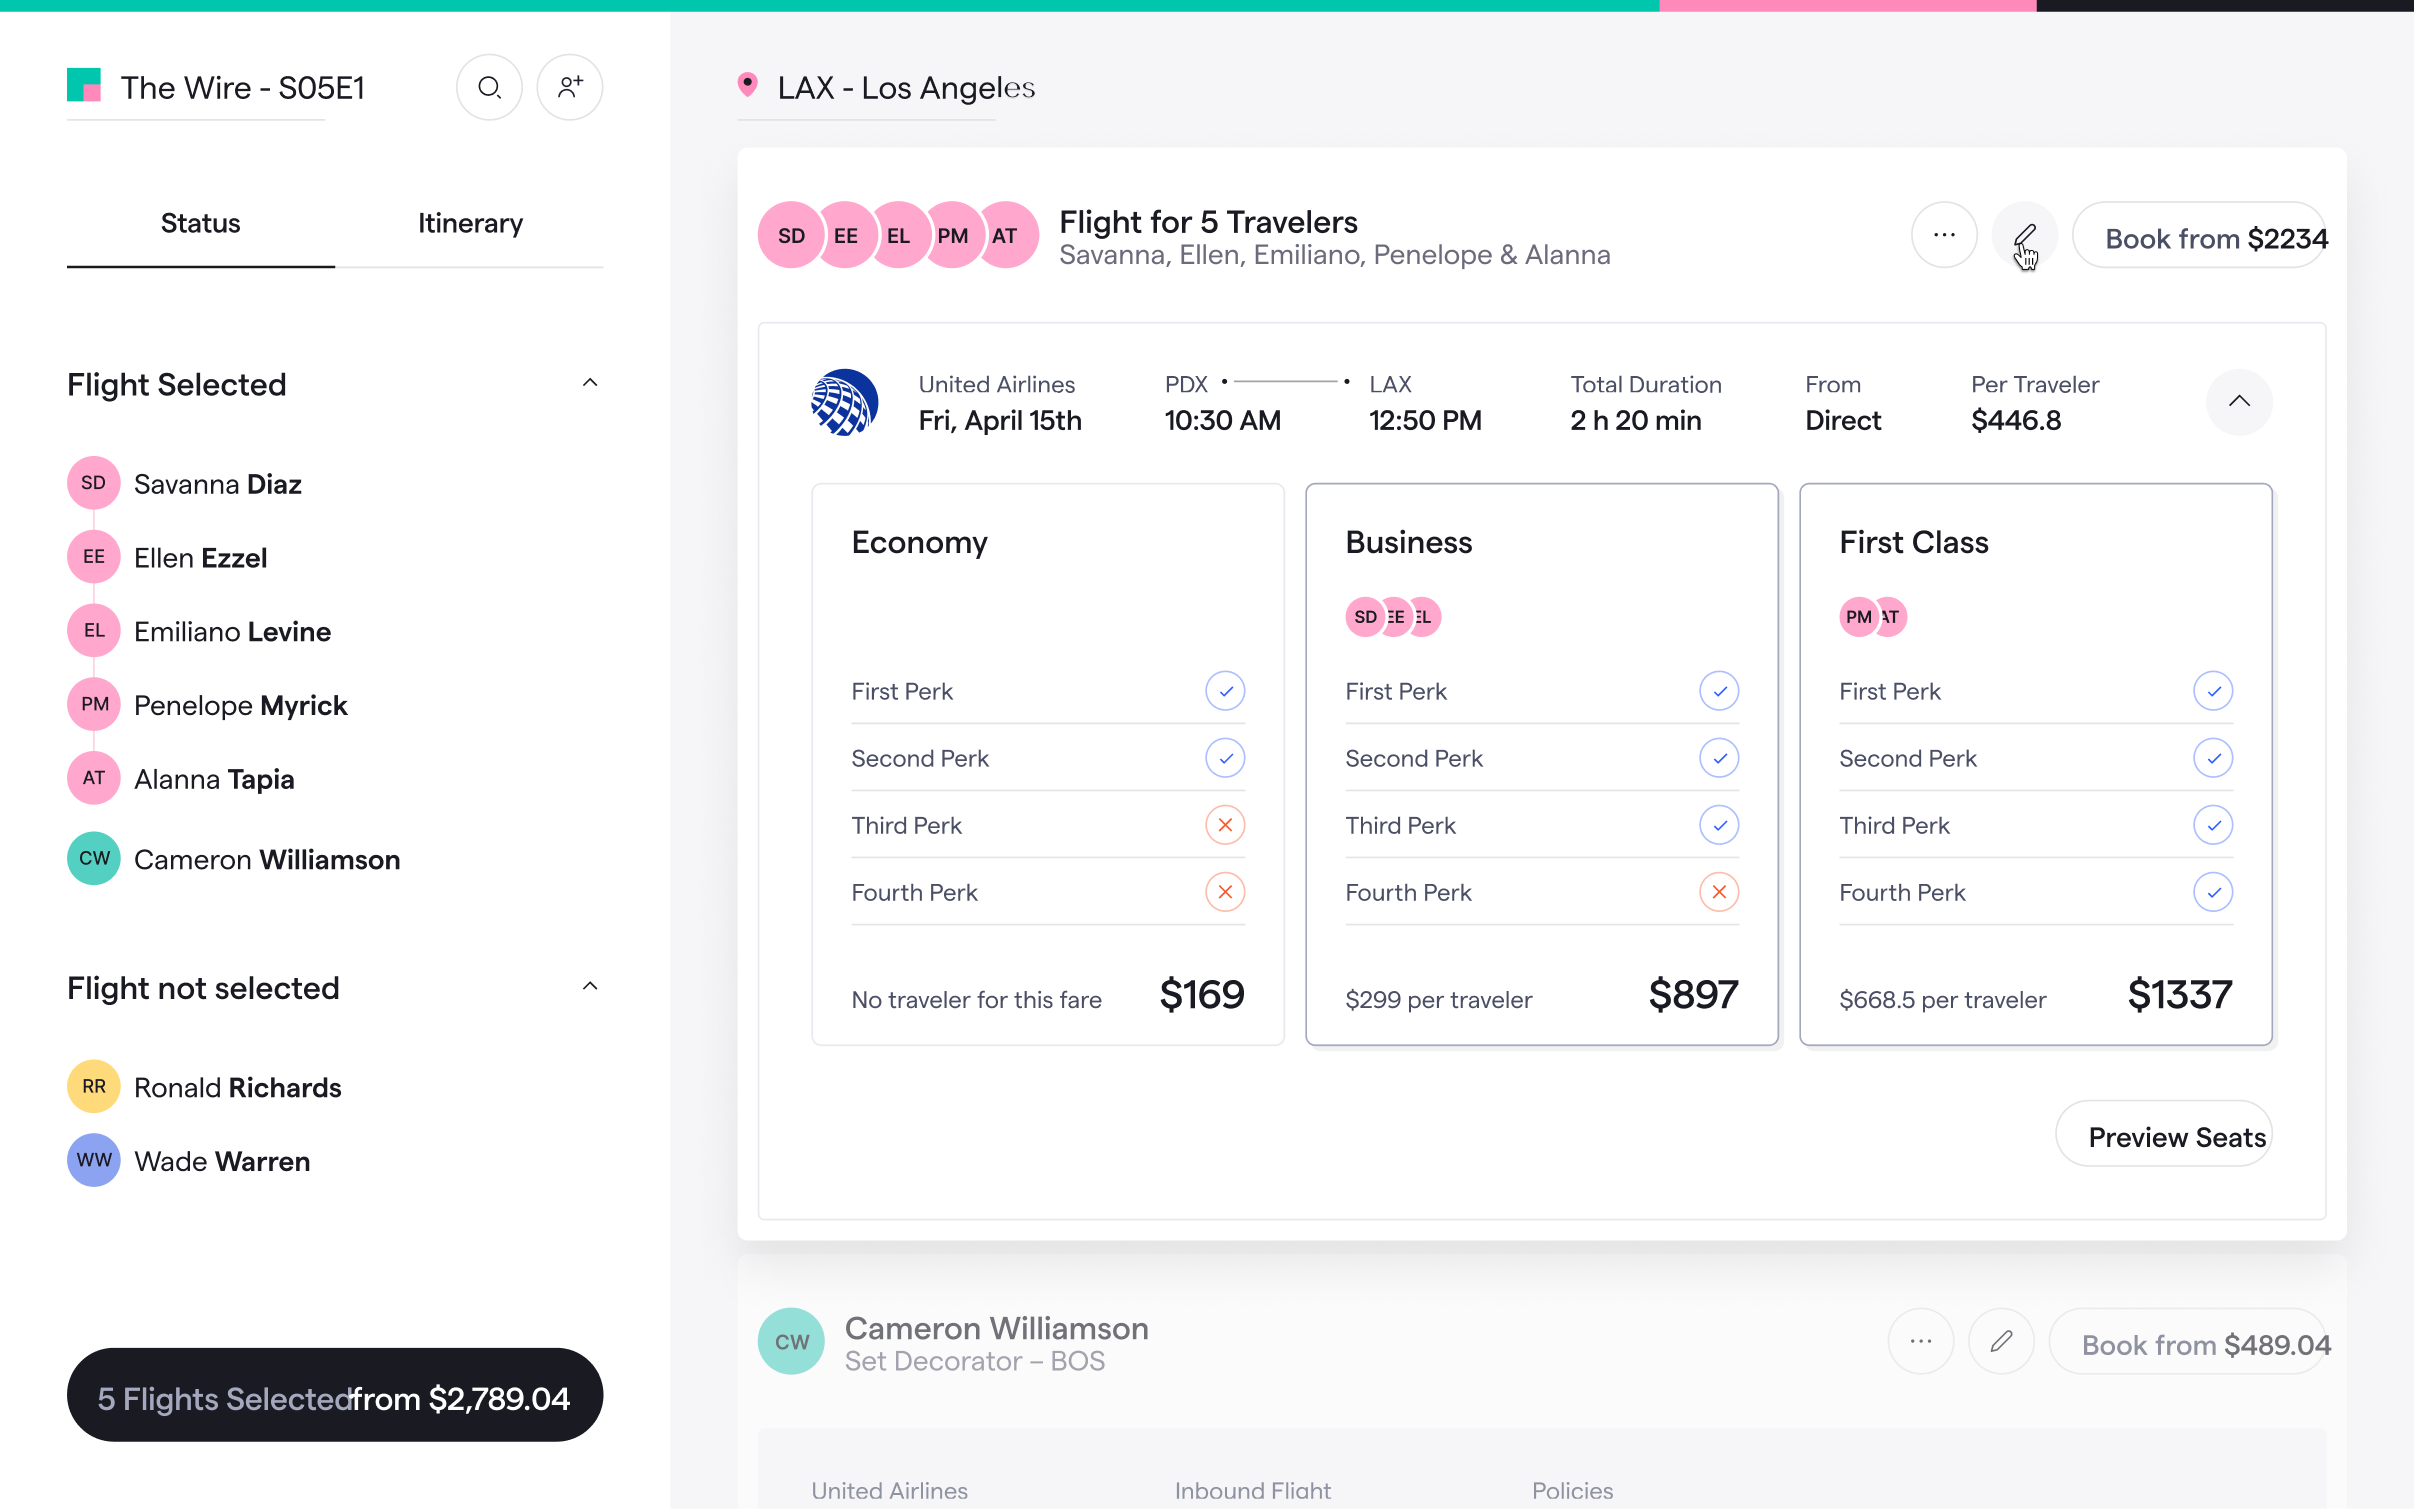The width and height of the screenshot is (2414, 1509).
Task: Click the United Airlines globe logo
Action: [844, 402]
